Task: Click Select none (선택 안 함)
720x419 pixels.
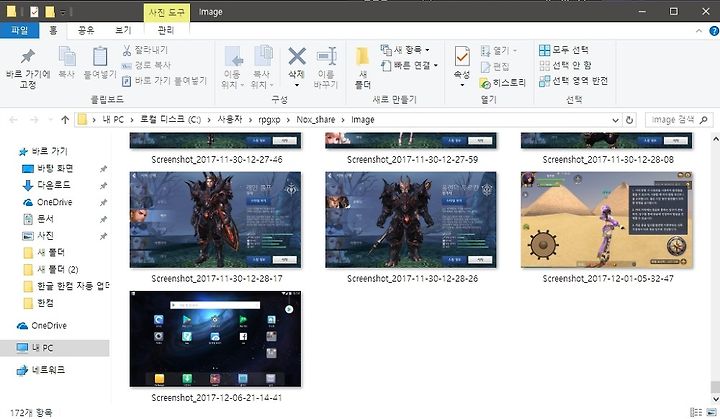Action: (x=565, y=65)
